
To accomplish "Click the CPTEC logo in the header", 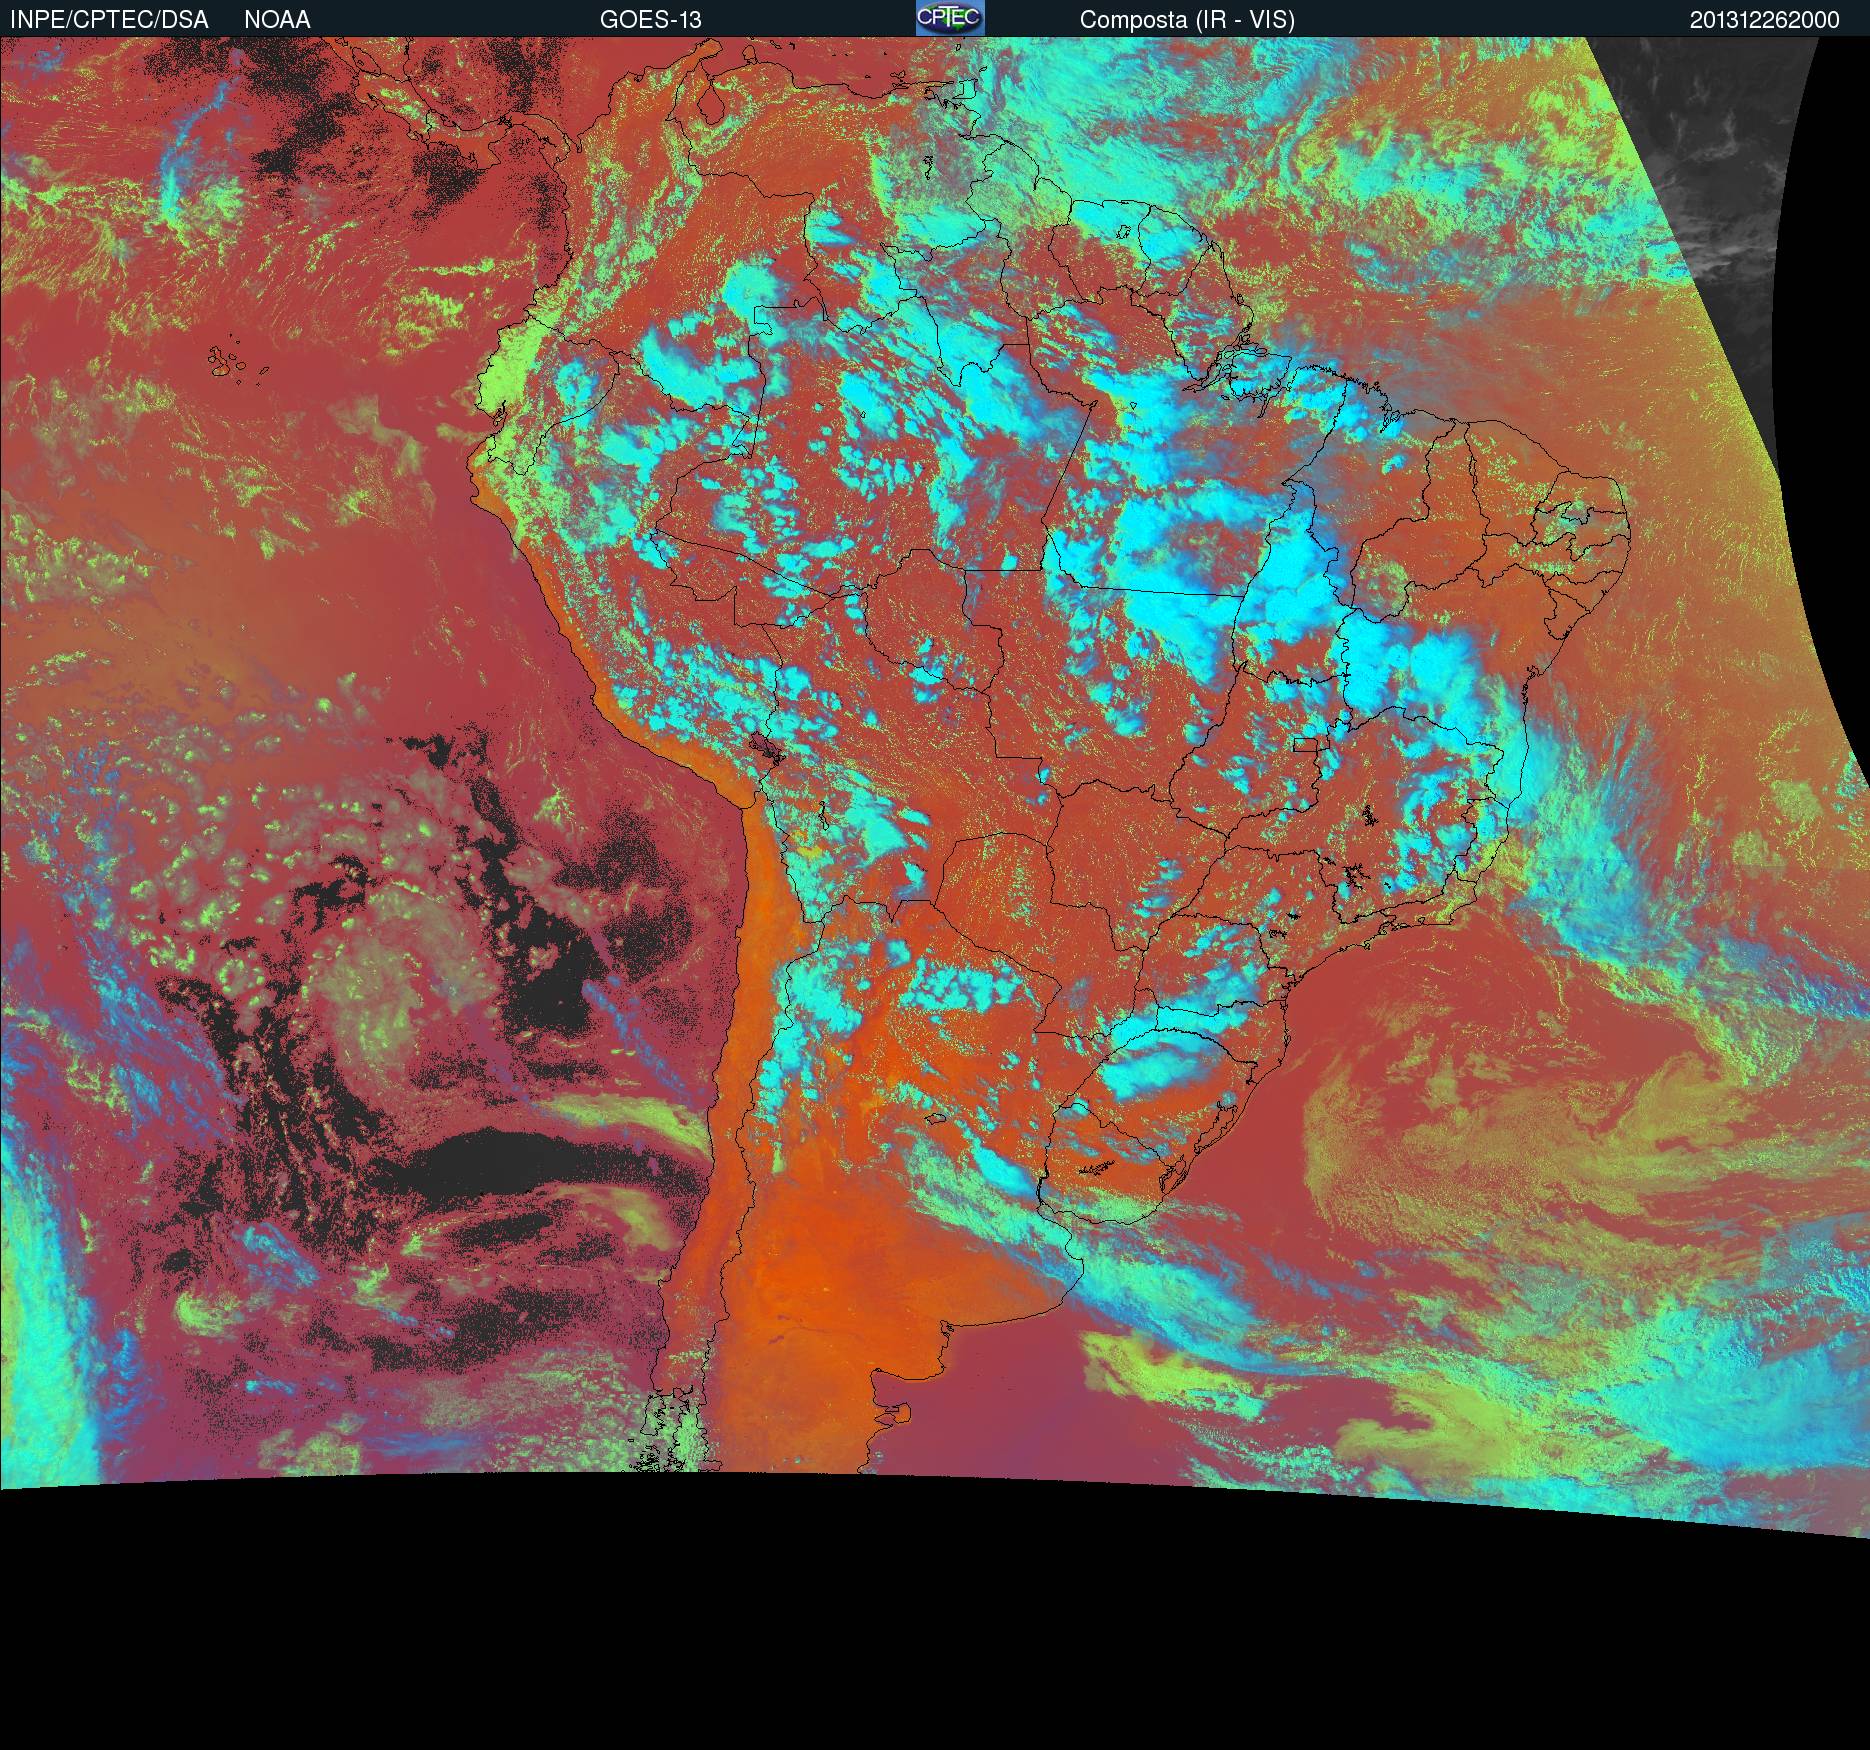I will (950, 18).
